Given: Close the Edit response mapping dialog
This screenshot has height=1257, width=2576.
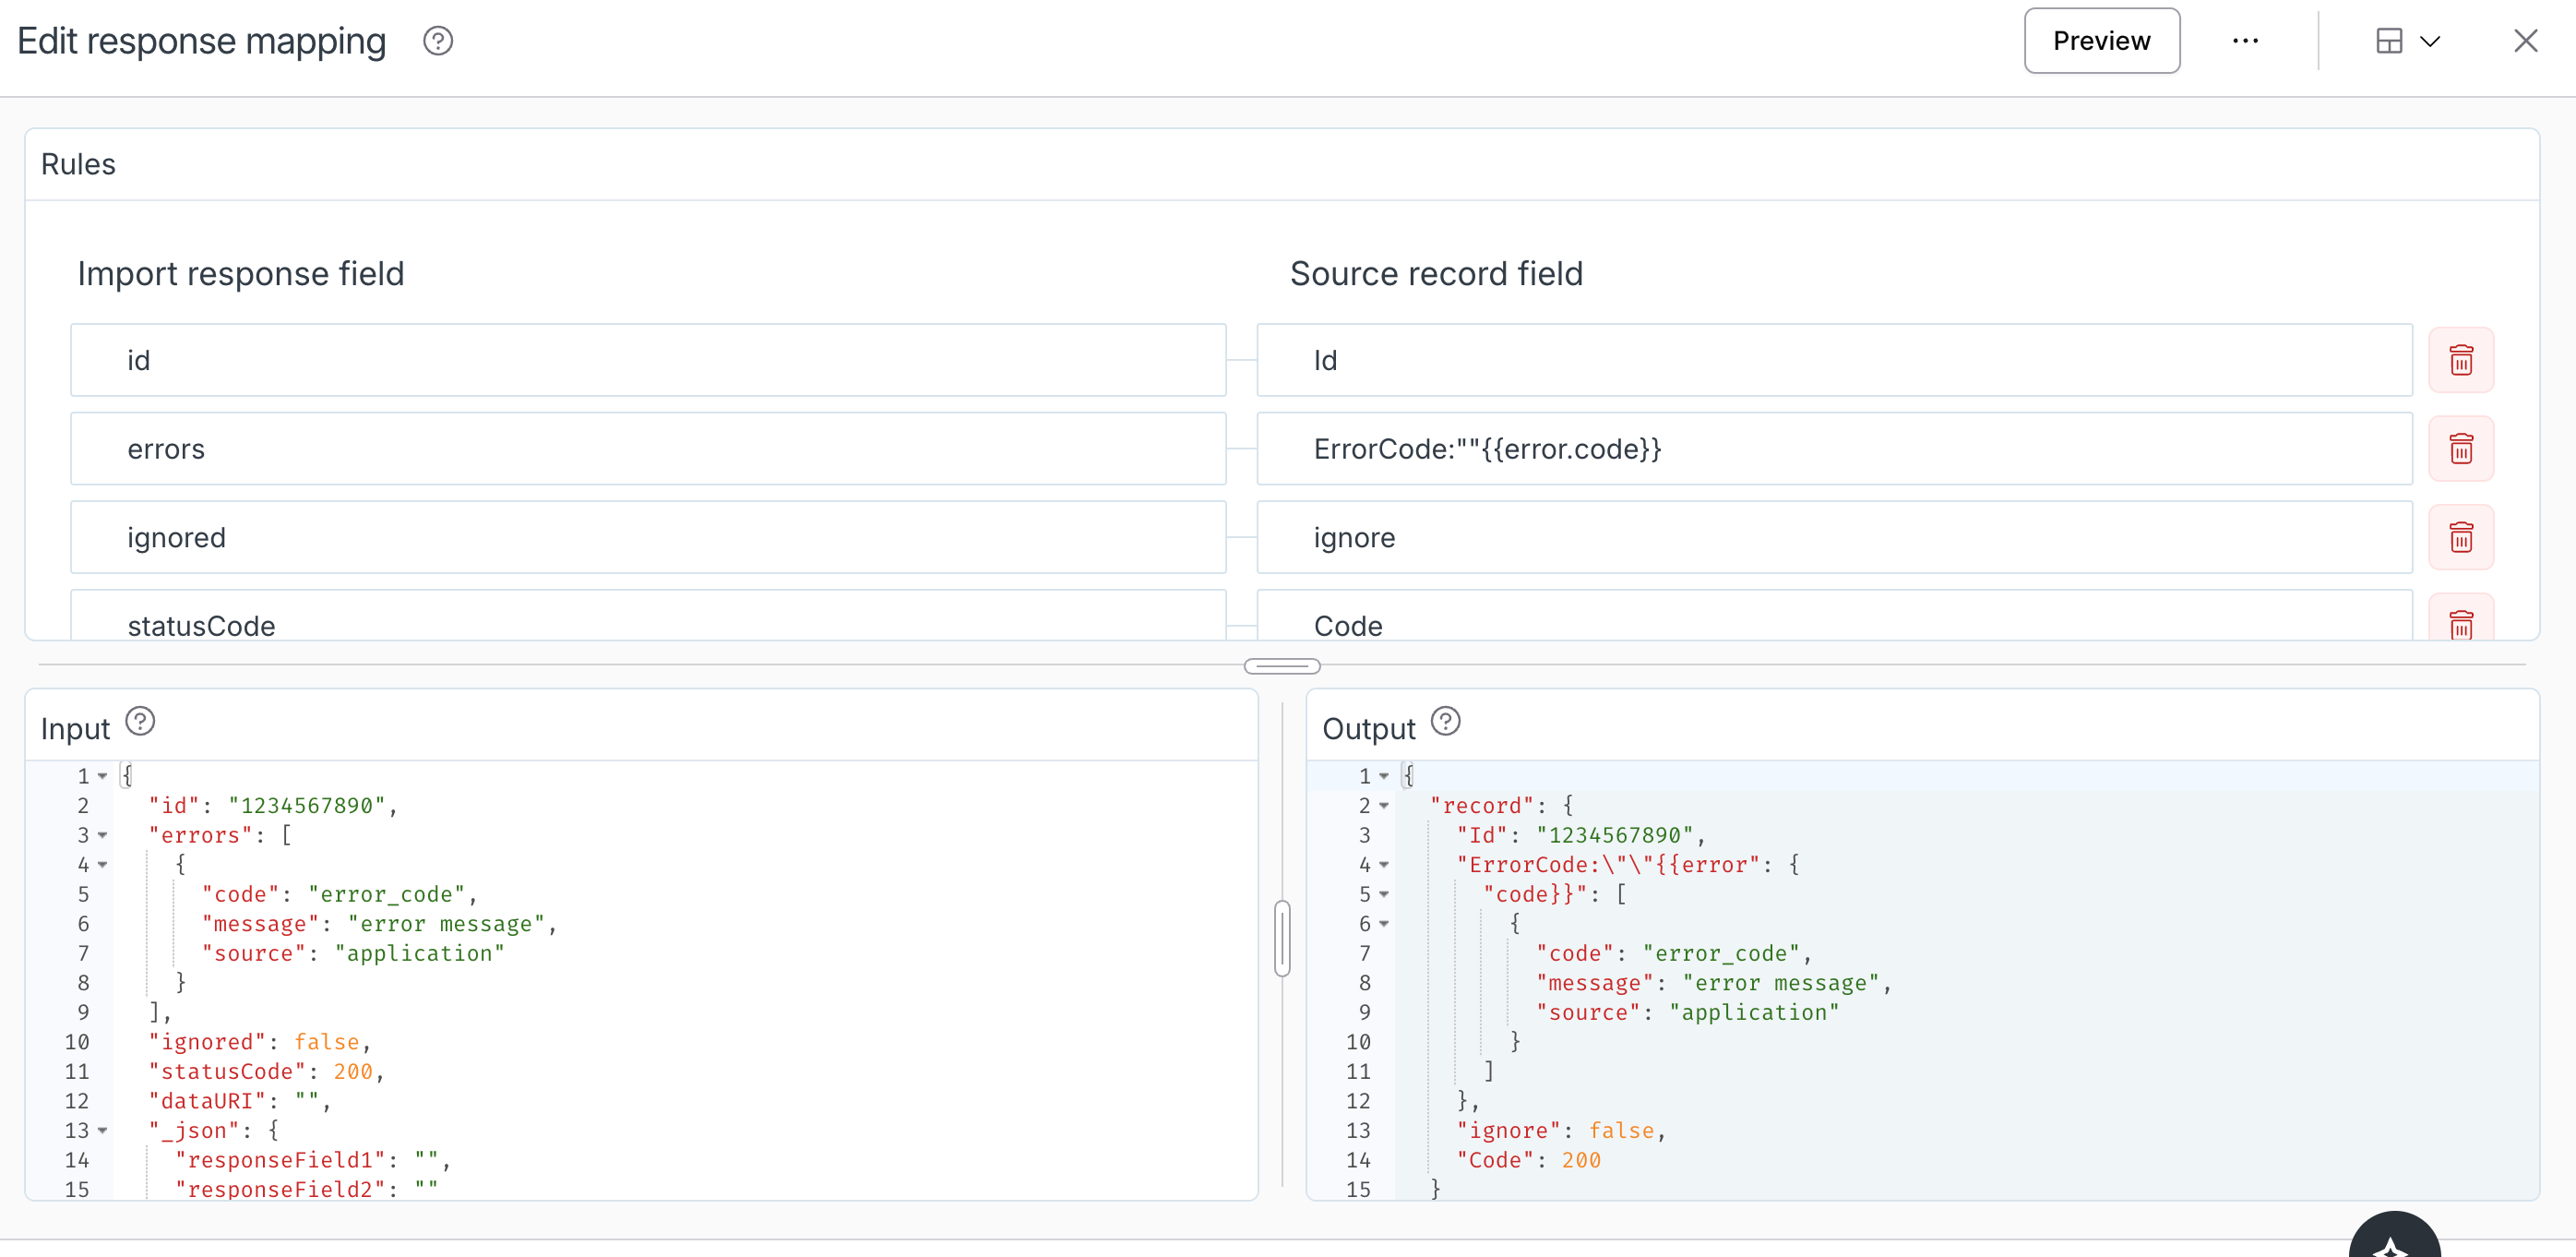Looking at the screenshot, I should 2525,41.
